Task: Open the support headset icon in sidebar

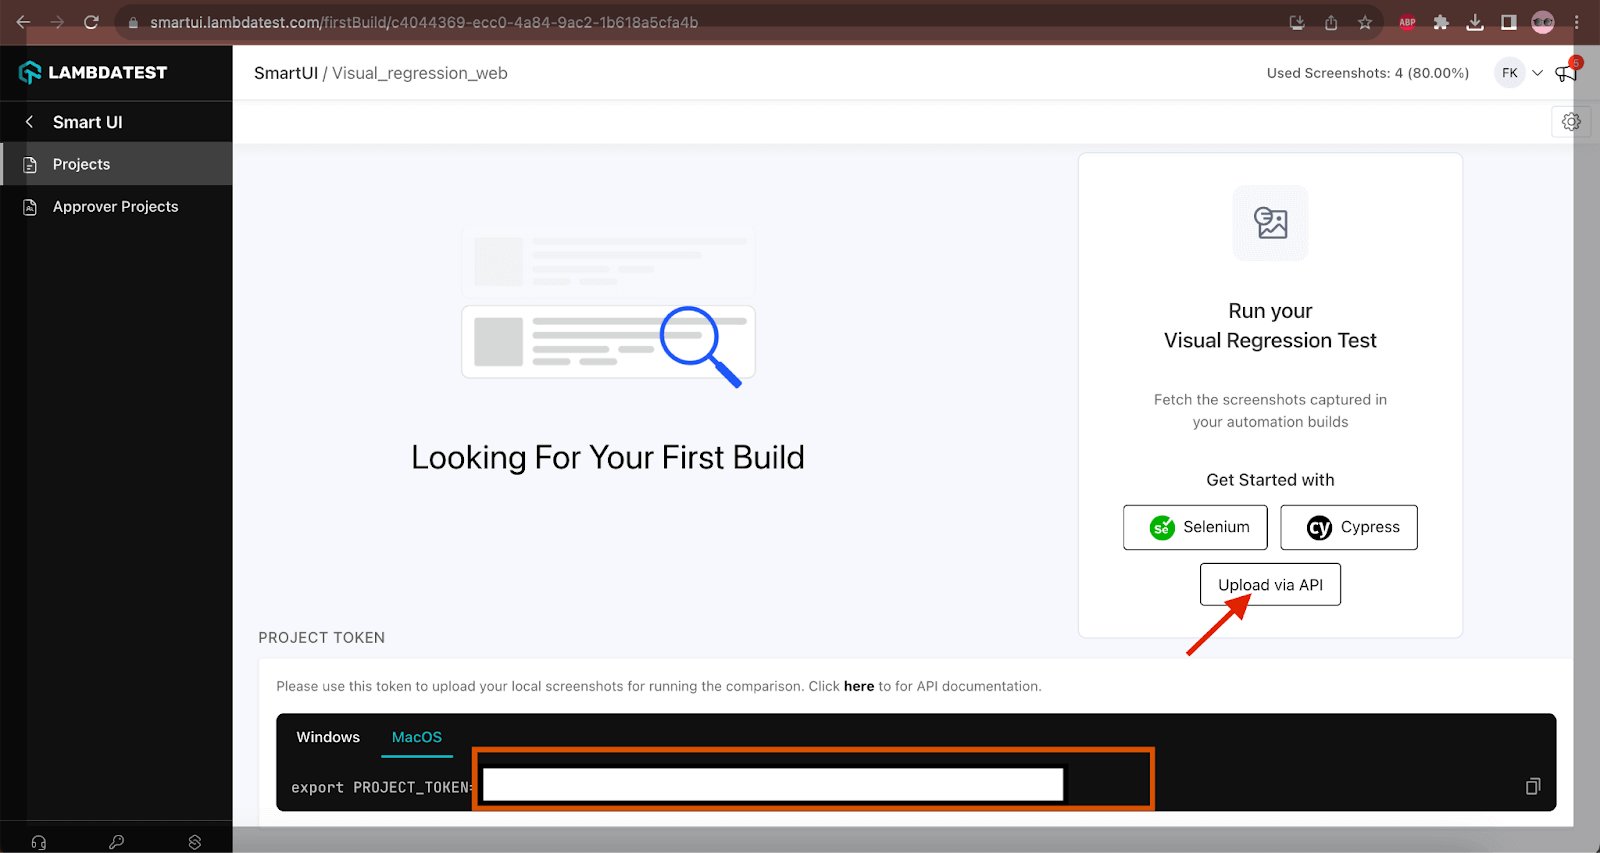Action: click(39, 842)
